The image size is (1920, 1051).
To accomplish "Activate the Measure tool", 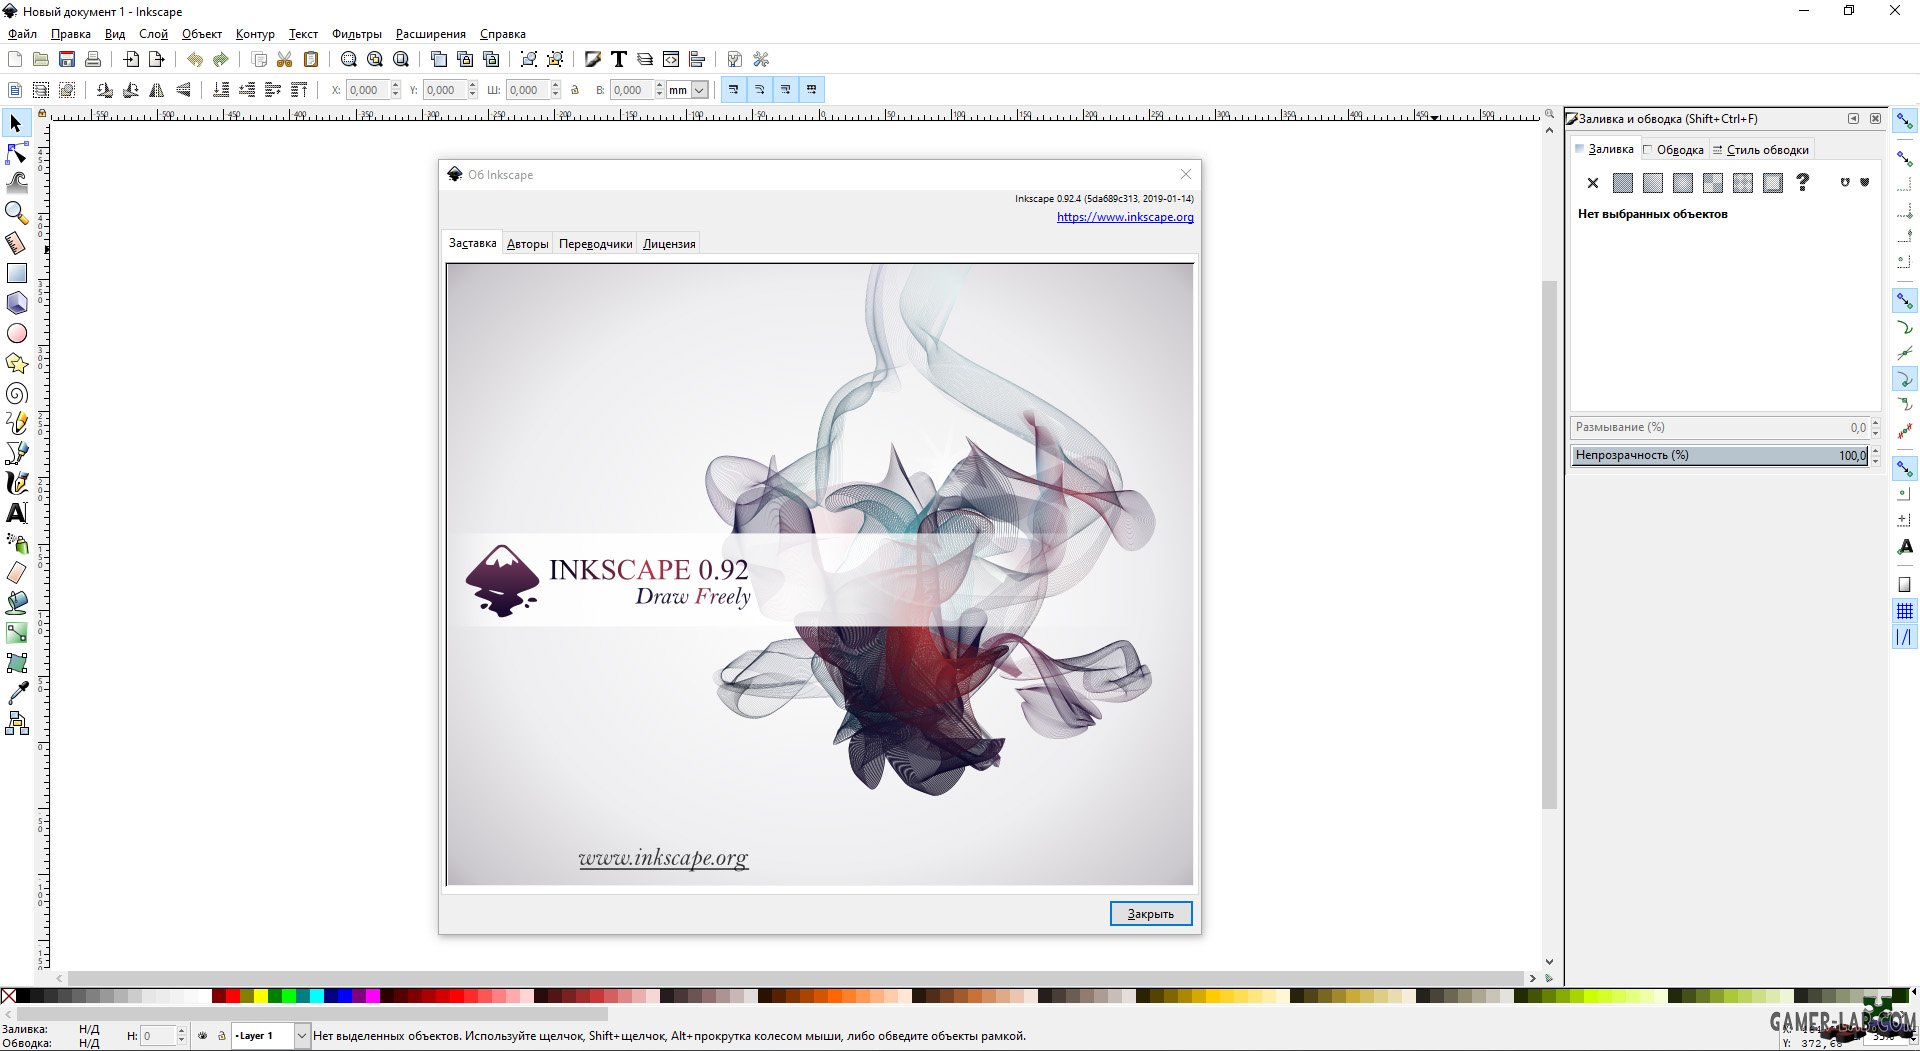I will point(16,243).
